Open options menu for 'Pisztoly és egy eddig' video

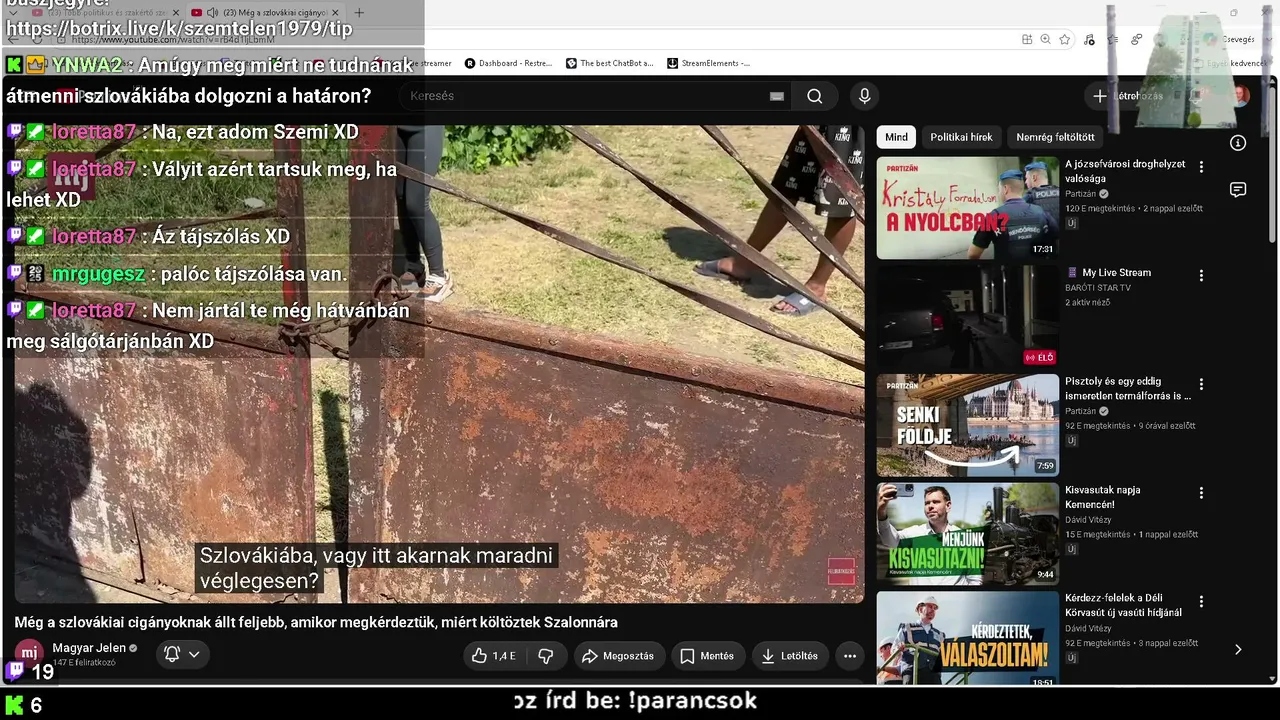[1202, 384]
